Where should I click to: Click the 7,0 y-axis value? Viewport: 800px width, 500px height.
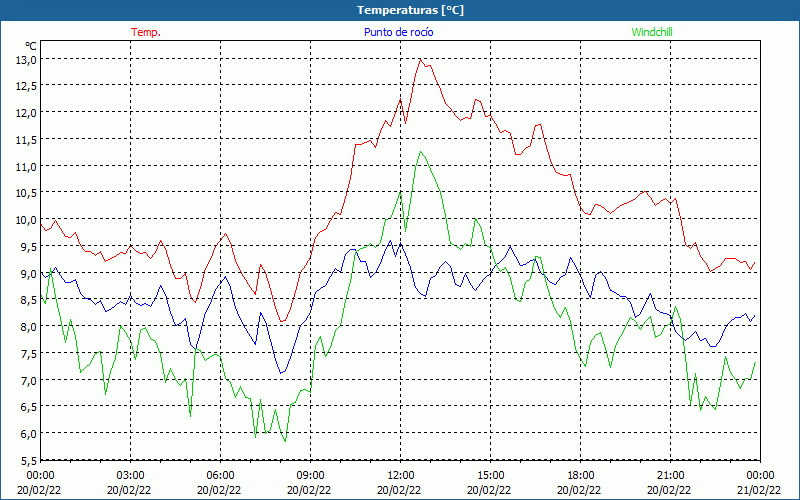tap(30, 380)
